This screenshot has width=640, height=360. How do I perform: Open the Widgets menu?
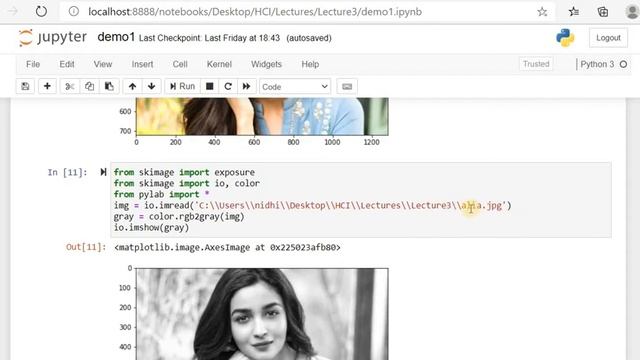tap(267, 64)
